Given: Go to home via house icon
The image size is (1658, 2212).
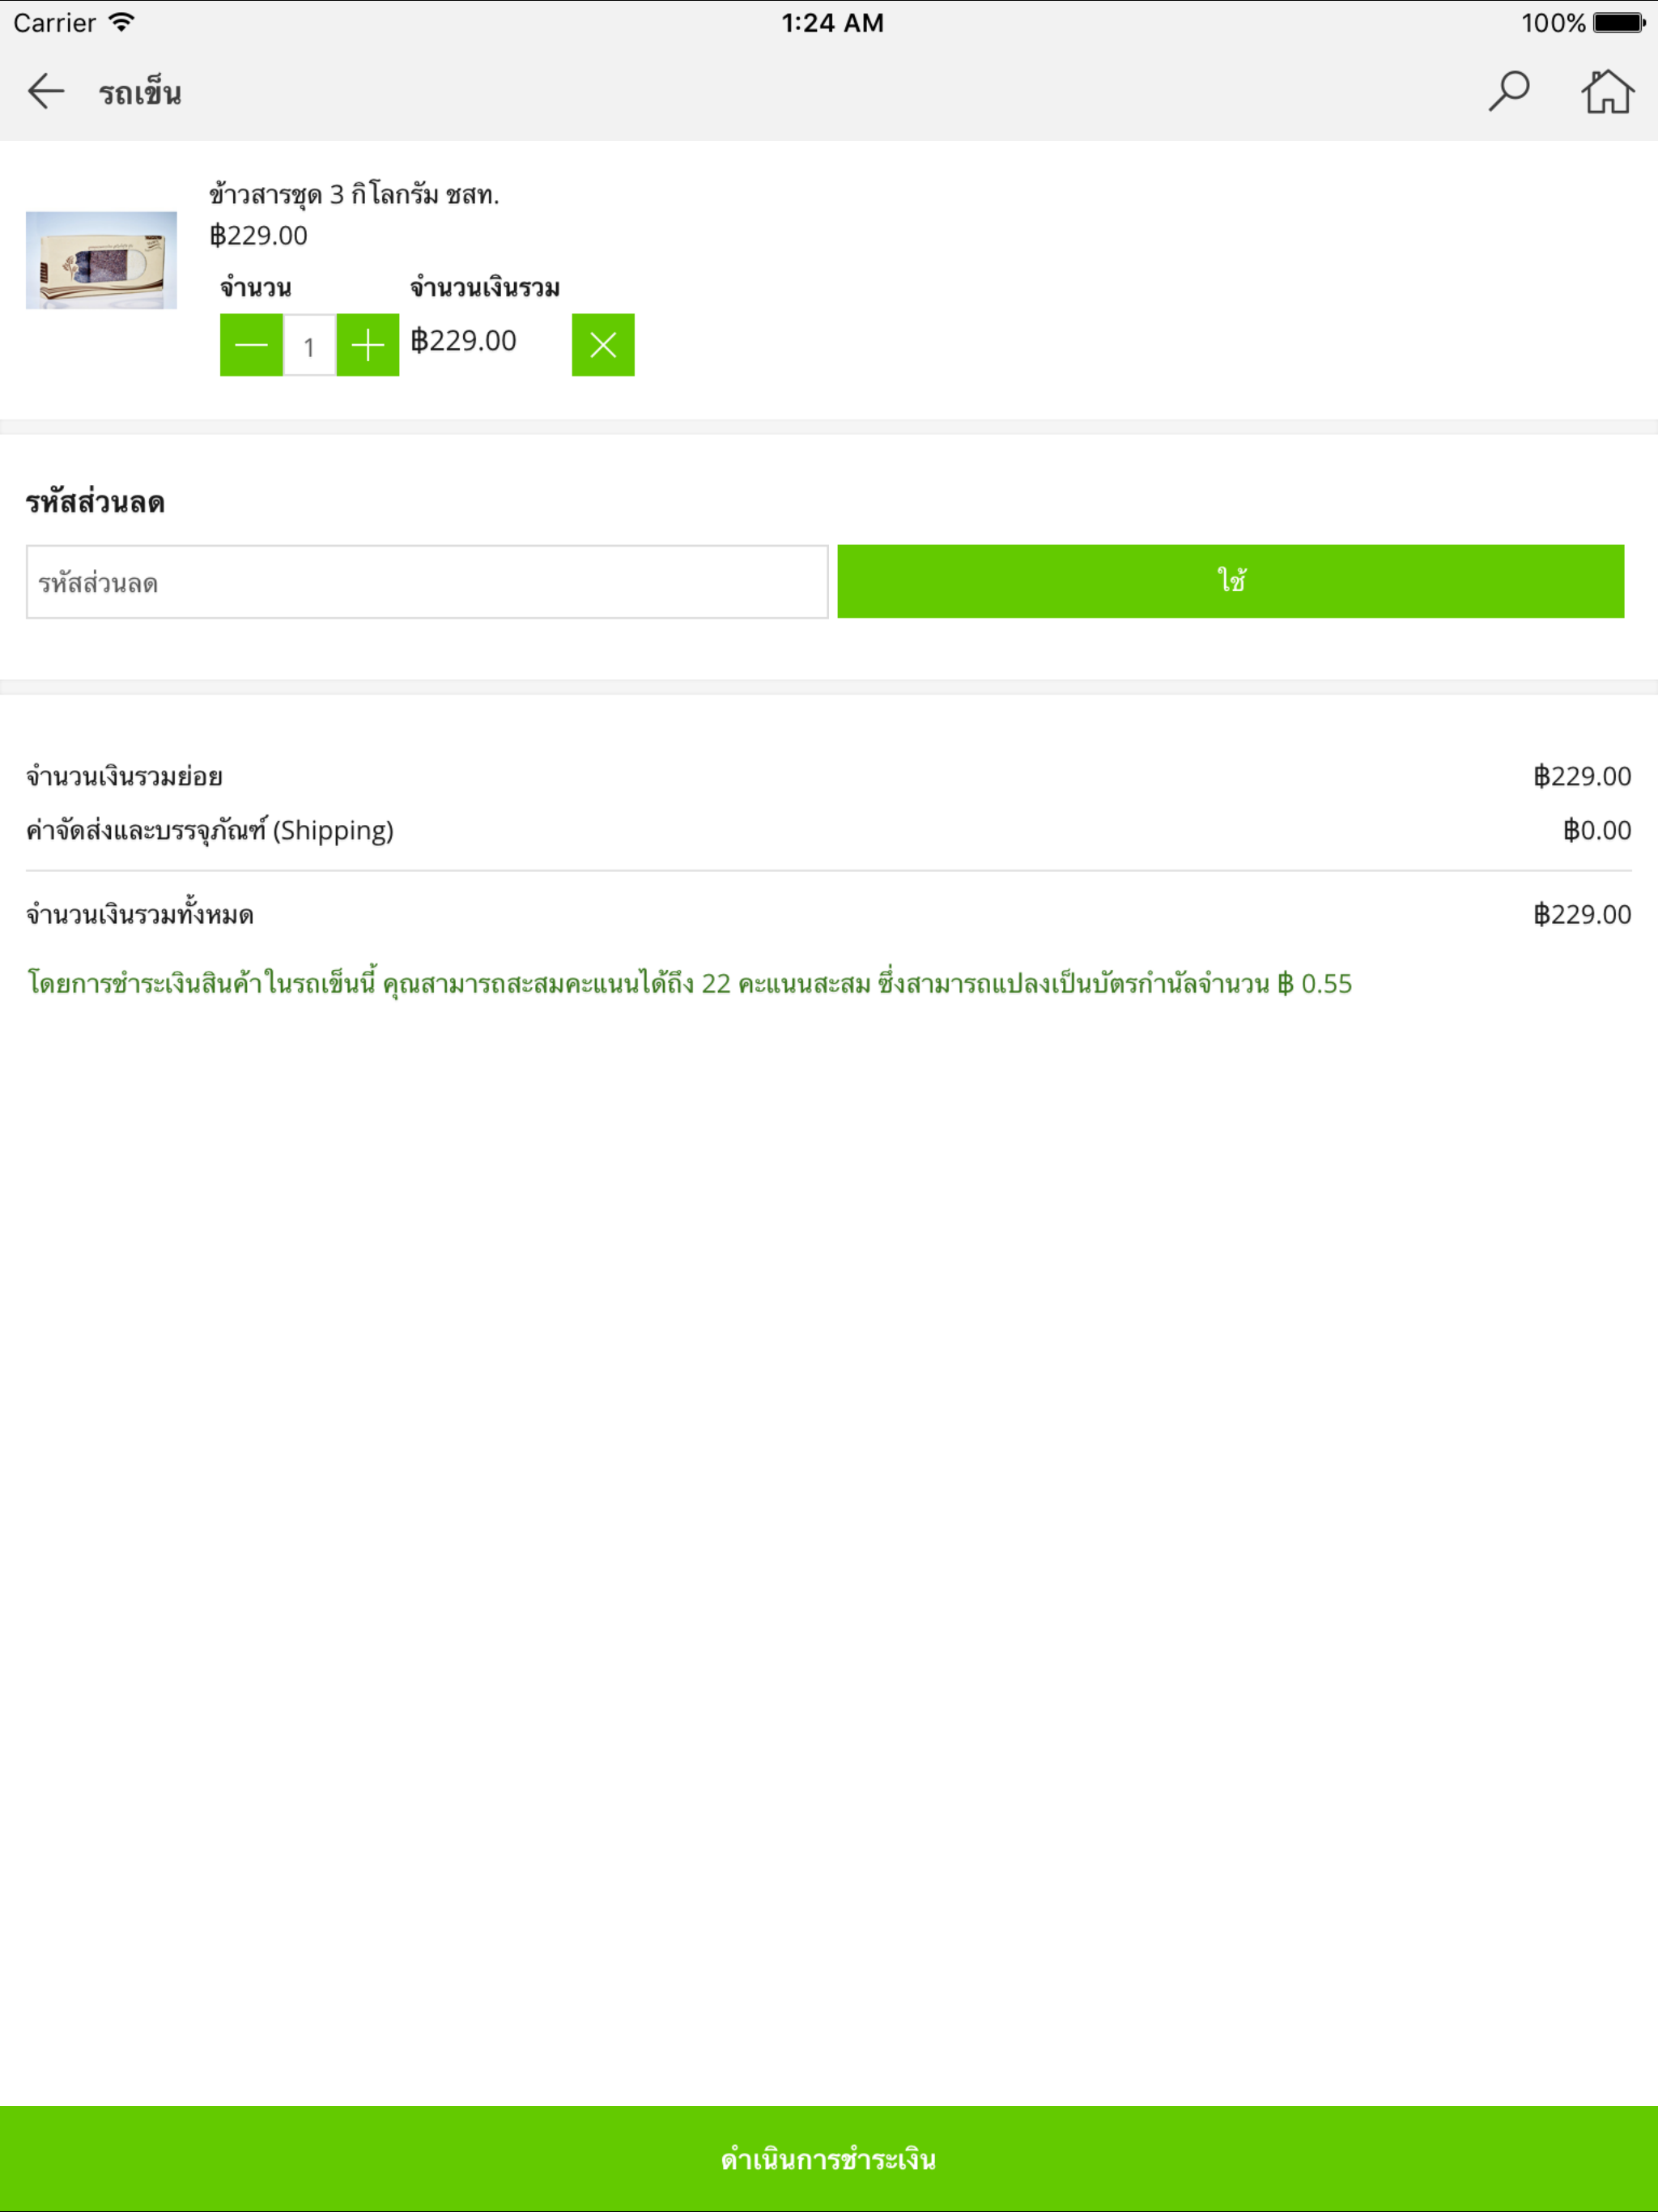Looking at the screenshot, I should (x=1607, y=91).
